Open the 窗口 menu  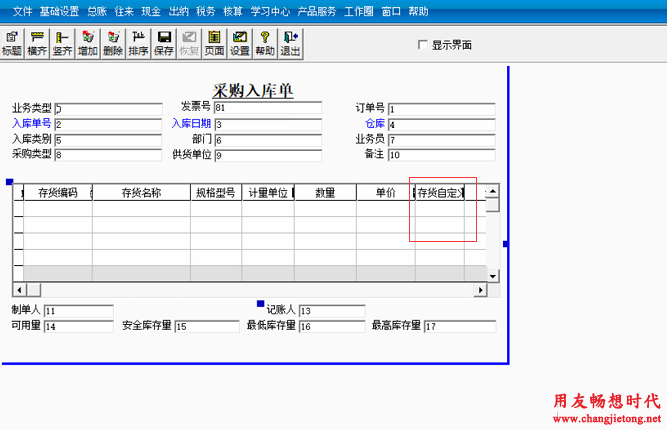[391, 11]
